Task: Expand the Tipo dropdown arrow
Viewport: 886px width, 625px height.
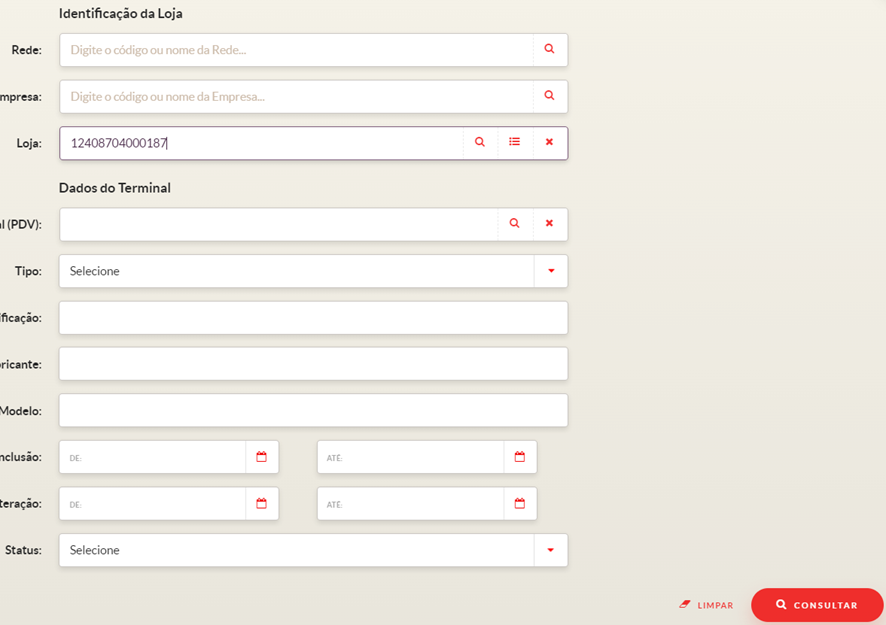Action: point(551,271)
